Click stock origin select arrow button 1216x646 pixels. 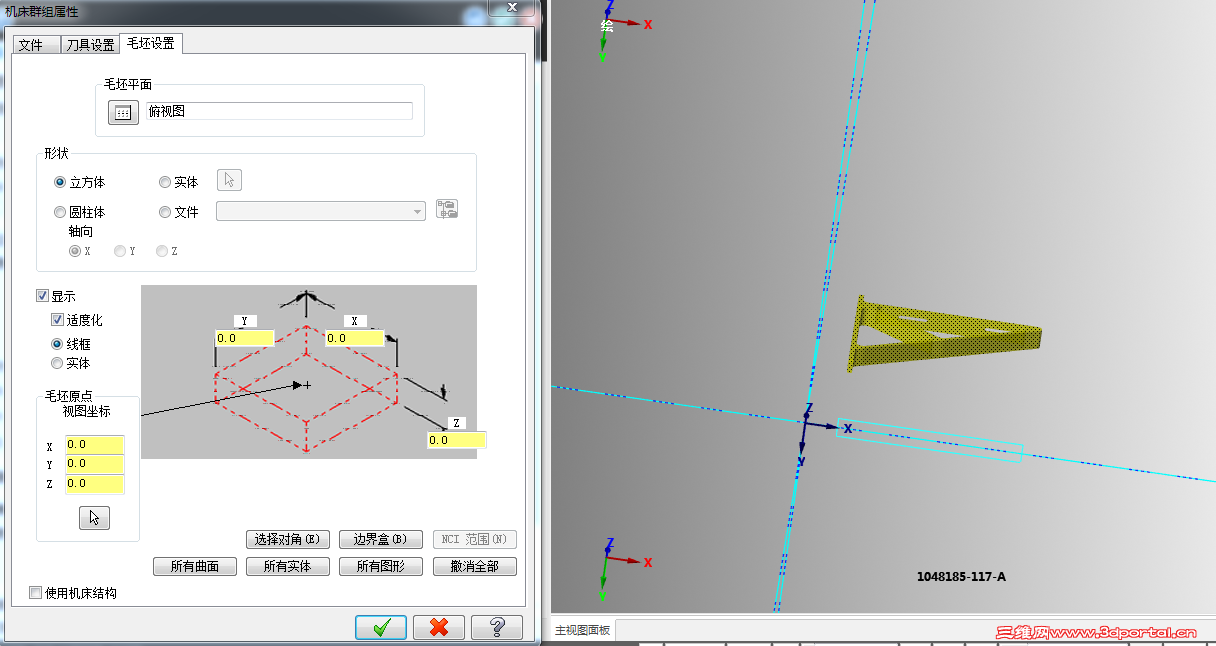click(94, 517)
